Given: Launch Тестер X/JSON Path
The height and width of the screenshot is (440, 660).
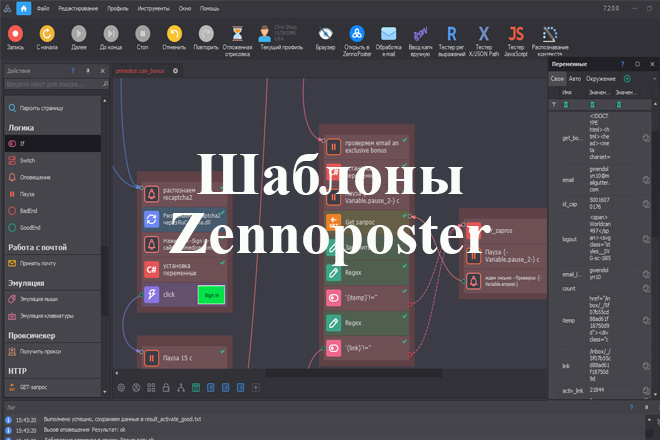Looking at the screenshot, I should [484, 40].
